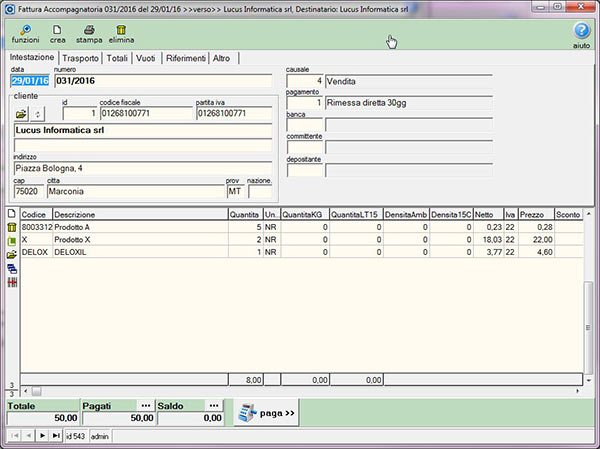Click the depositante code field
600x449 pixels.
coord(305,170)
